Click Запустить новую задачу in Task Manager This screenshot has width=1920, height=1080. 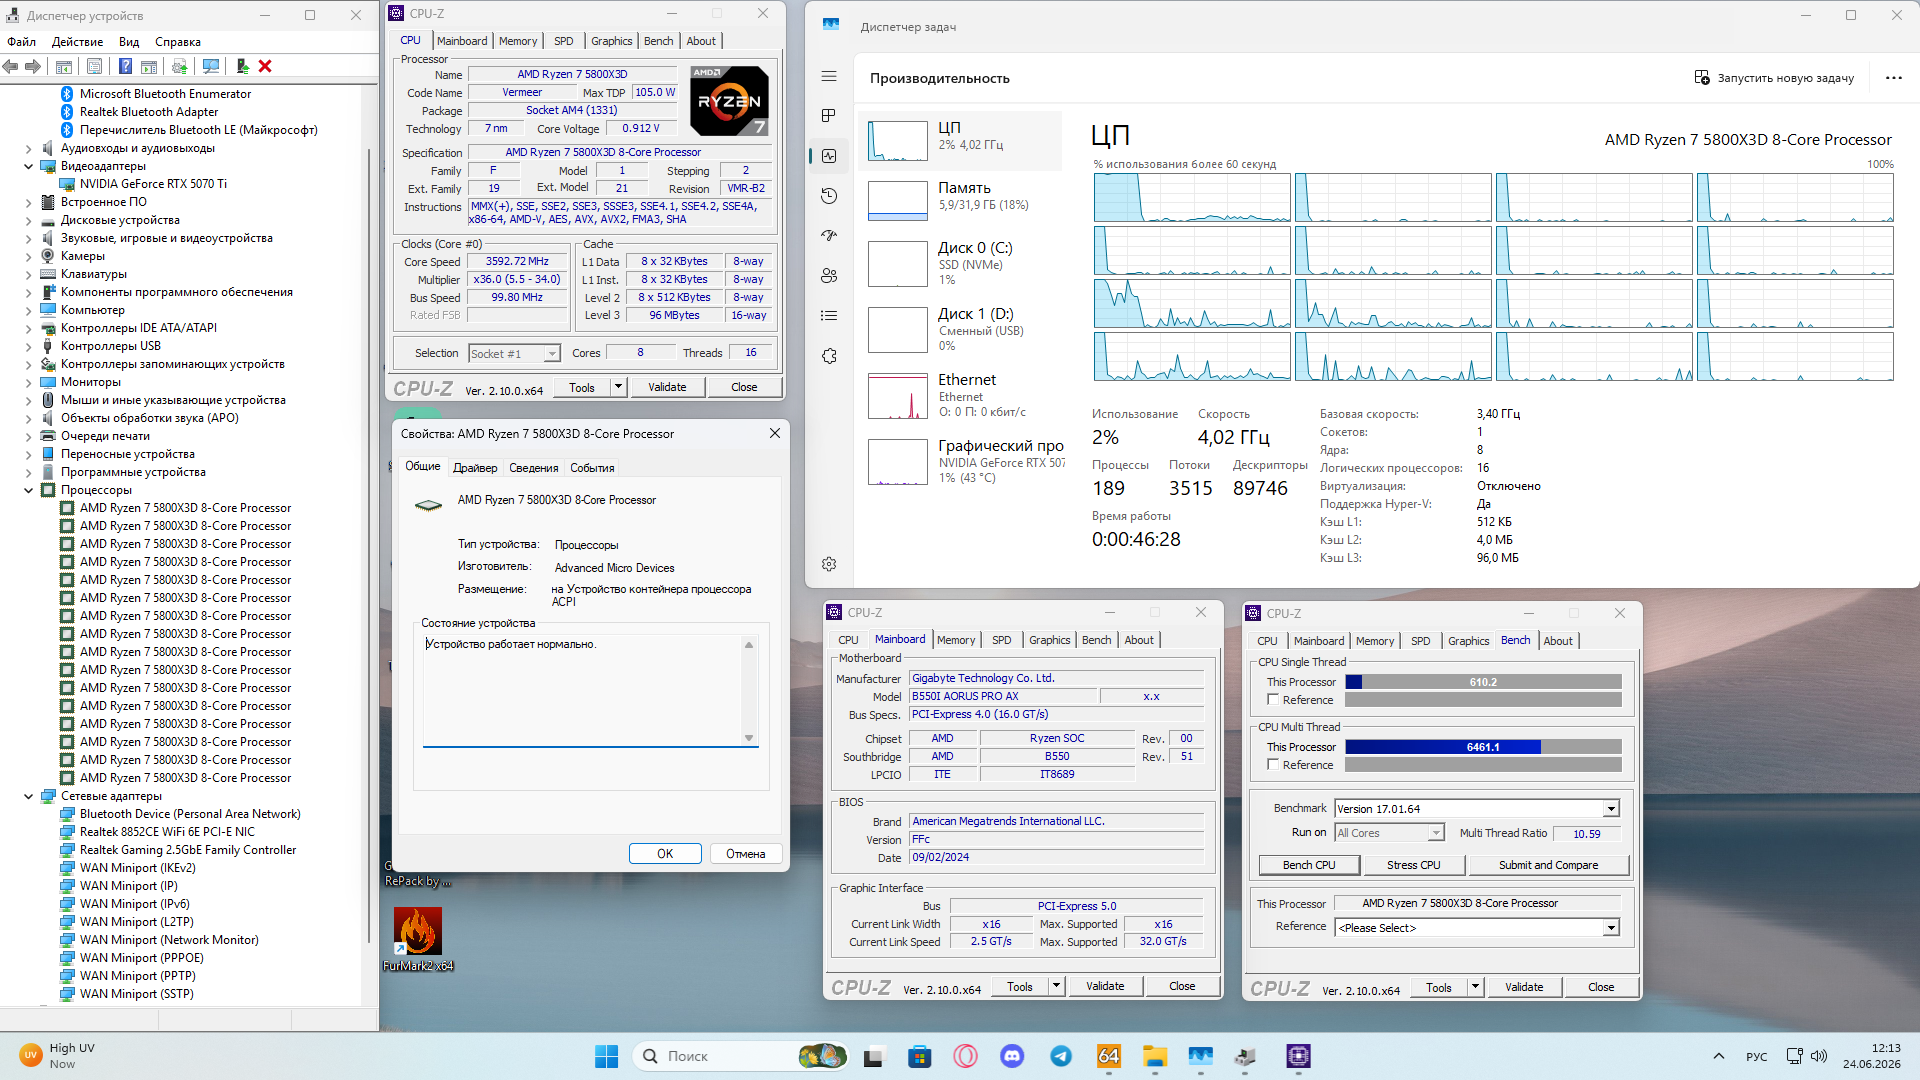[1774, 78]
